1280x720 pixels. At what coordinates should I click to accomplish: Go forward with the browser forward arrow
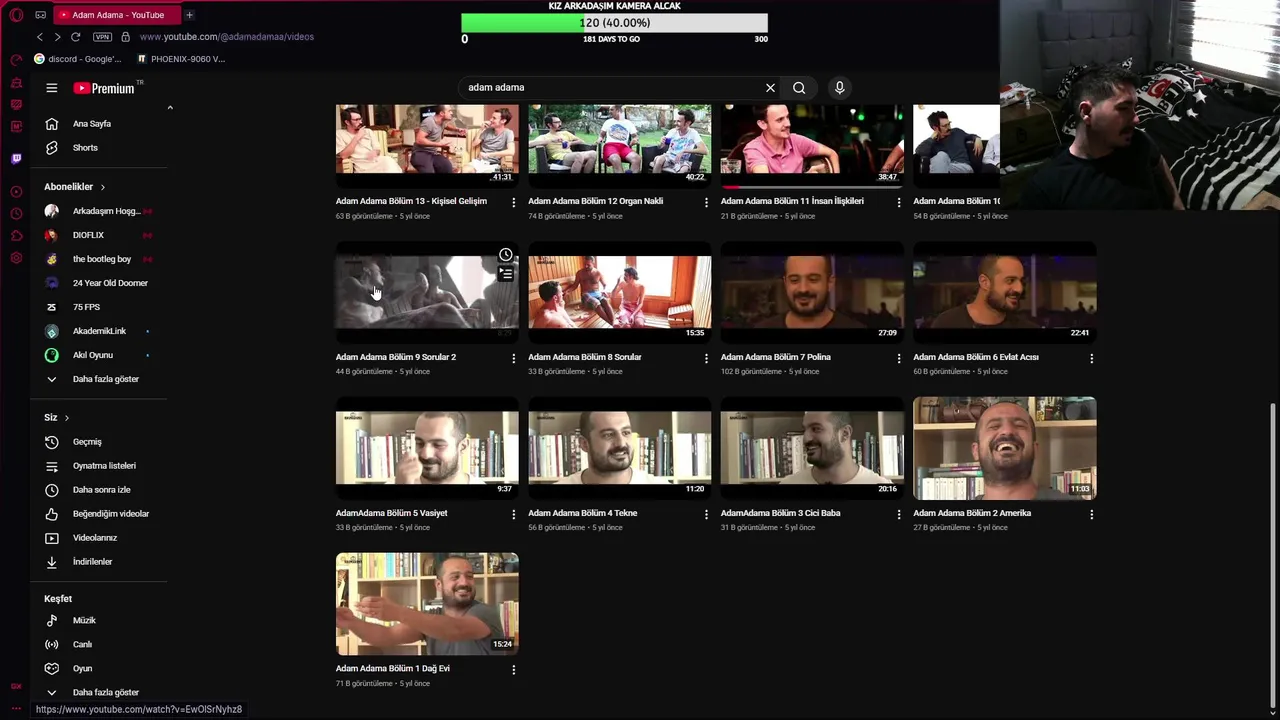[57, 37]
